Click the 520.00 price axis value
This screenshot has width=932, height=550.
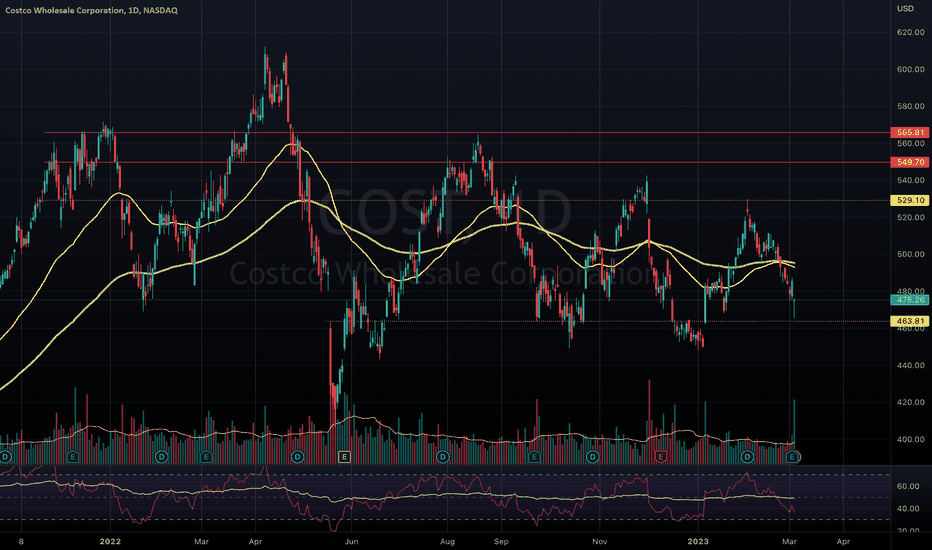[911, 217]
